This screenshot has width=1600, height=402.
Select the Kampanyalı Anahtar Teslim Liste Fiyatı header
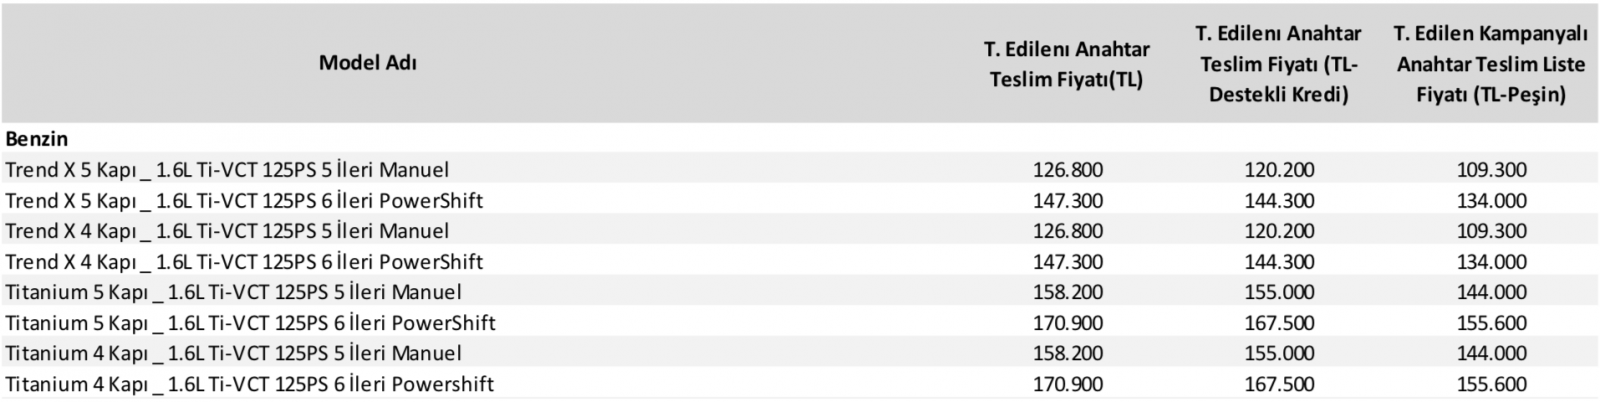point(1491,64)
